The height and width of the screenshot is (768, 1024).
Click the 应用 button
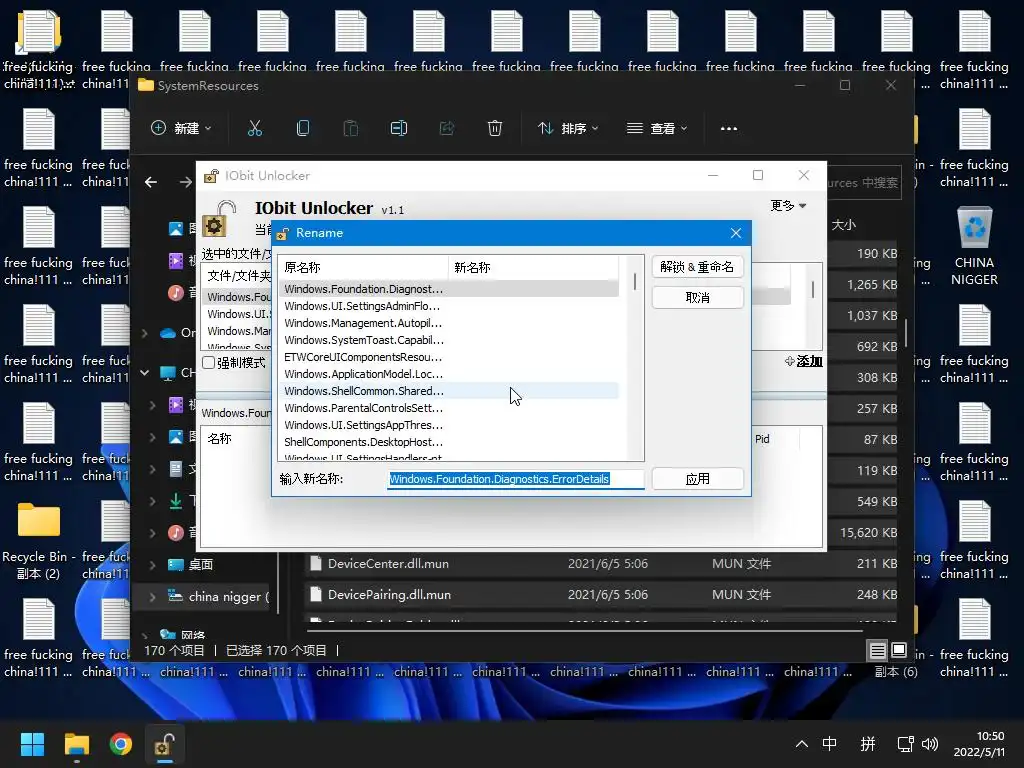pyautogui.click(x=697, y=479)
